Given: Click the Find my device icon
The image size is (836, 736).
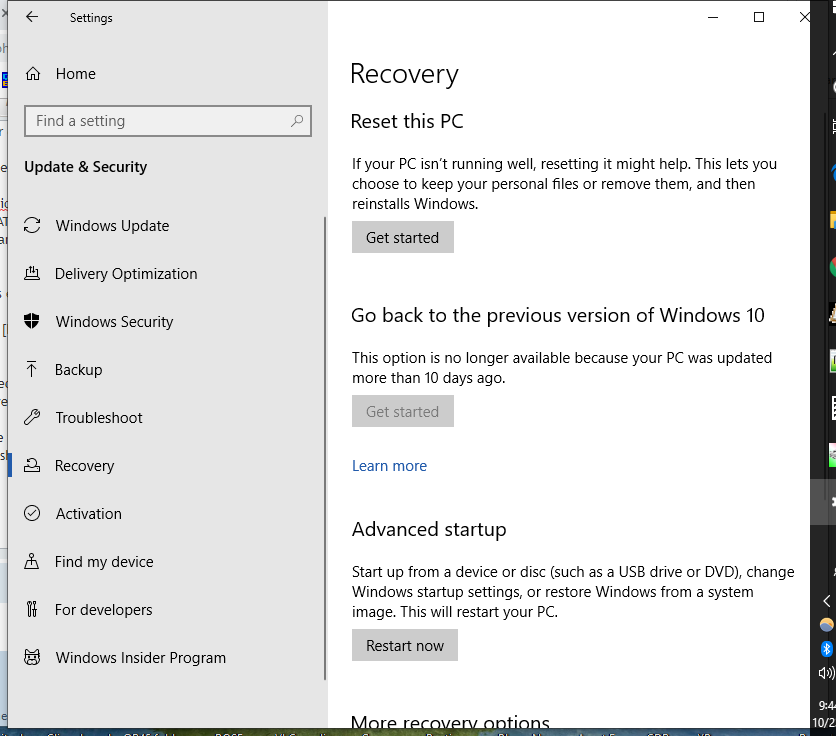Looking at the screenshot, I should (x=31, y=561).
